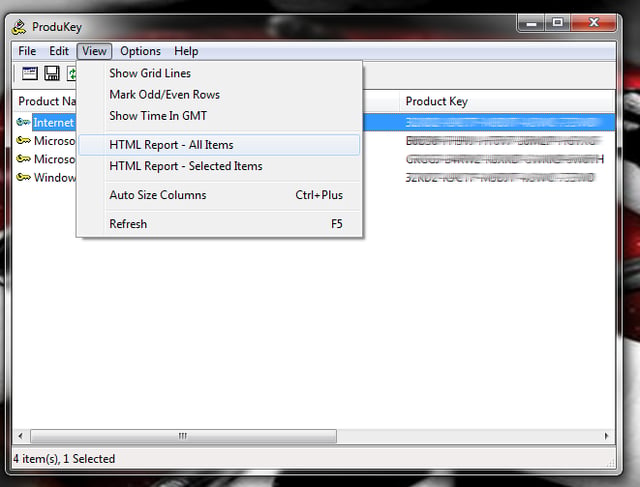Viewport: 640px width, 487px height.
Task: Choose HTML Report - Selected Items
Action: click(220, 166)
